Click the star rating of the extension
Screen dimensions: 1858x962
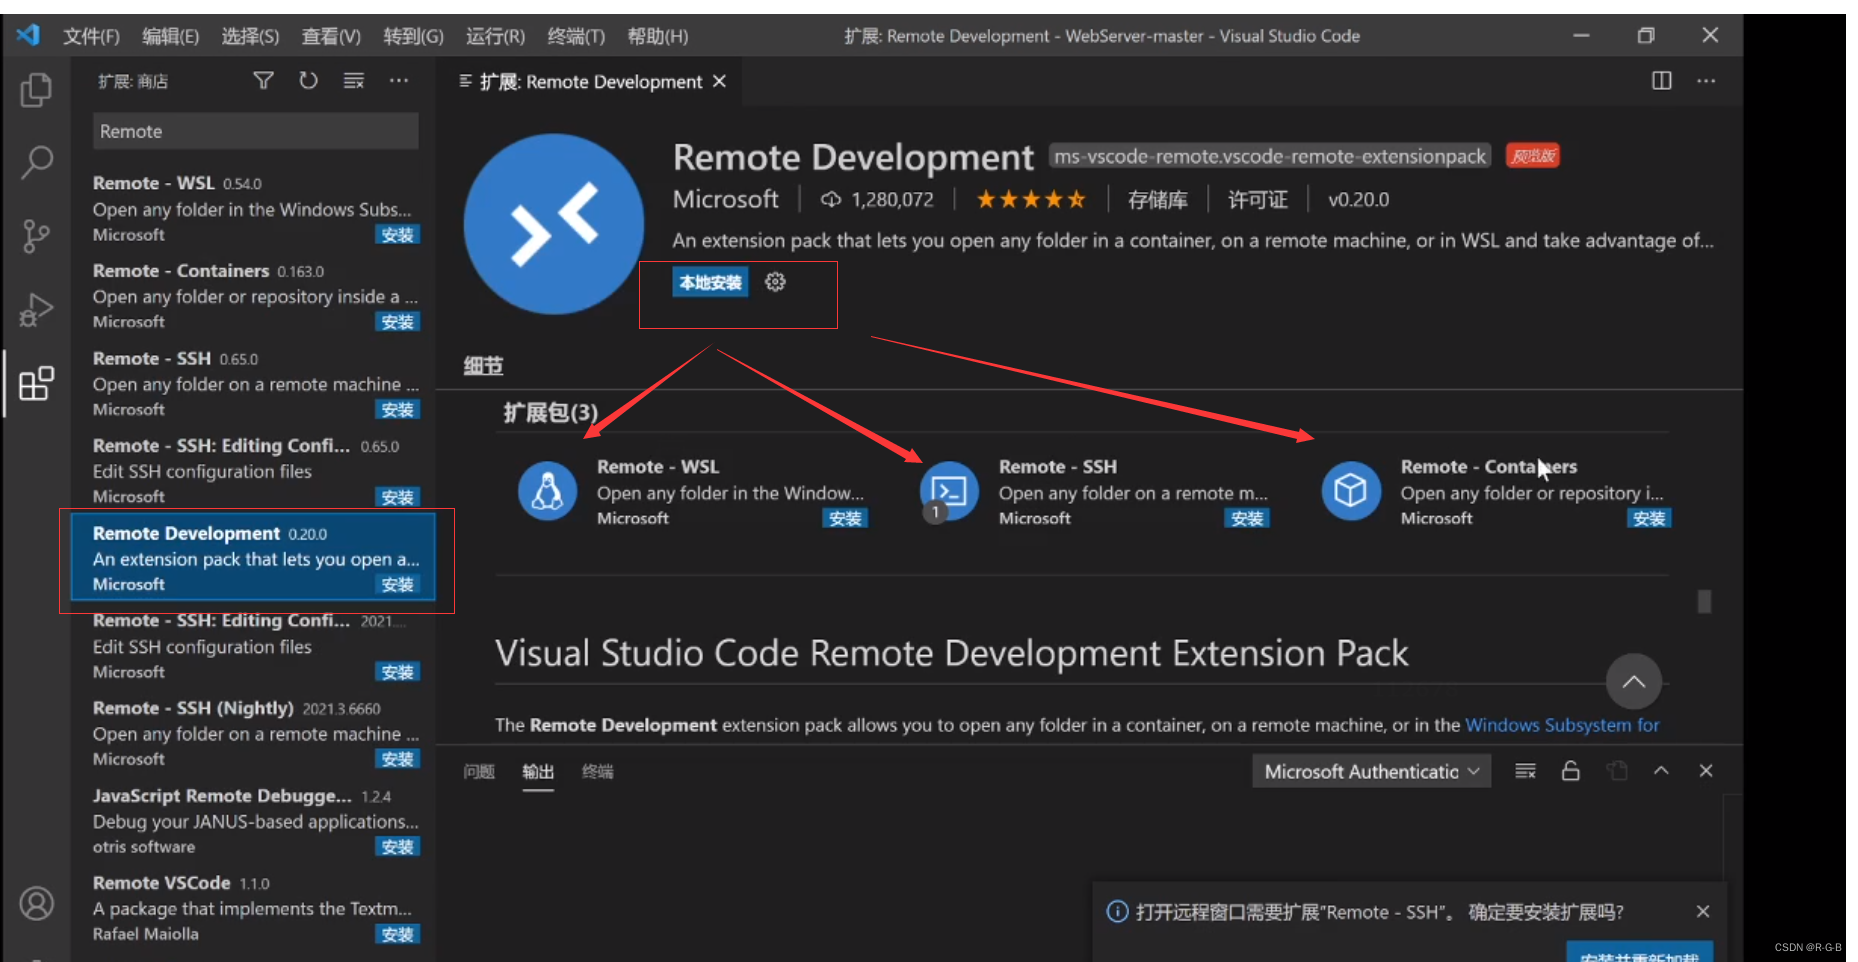click(1031, 199)
